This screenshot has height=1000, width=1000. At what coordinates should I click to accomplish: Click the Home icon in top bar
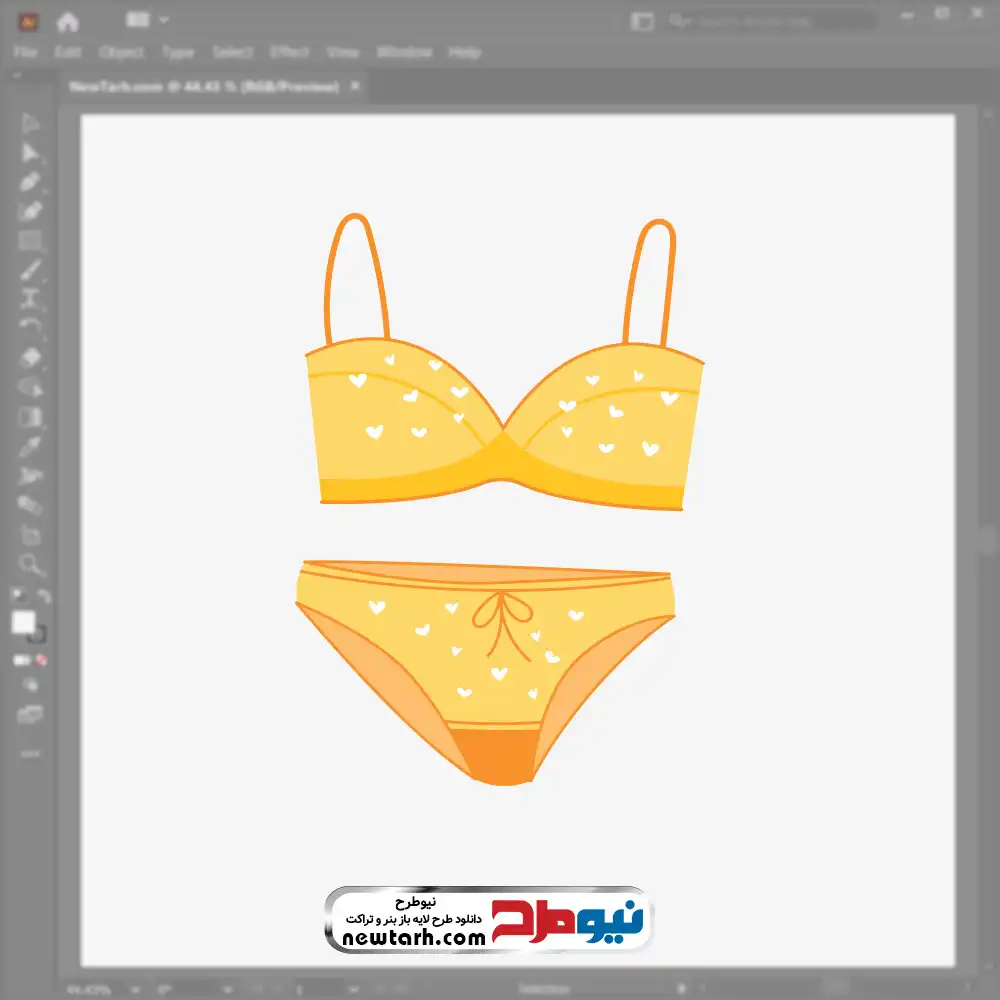click(x=67, y=21)
